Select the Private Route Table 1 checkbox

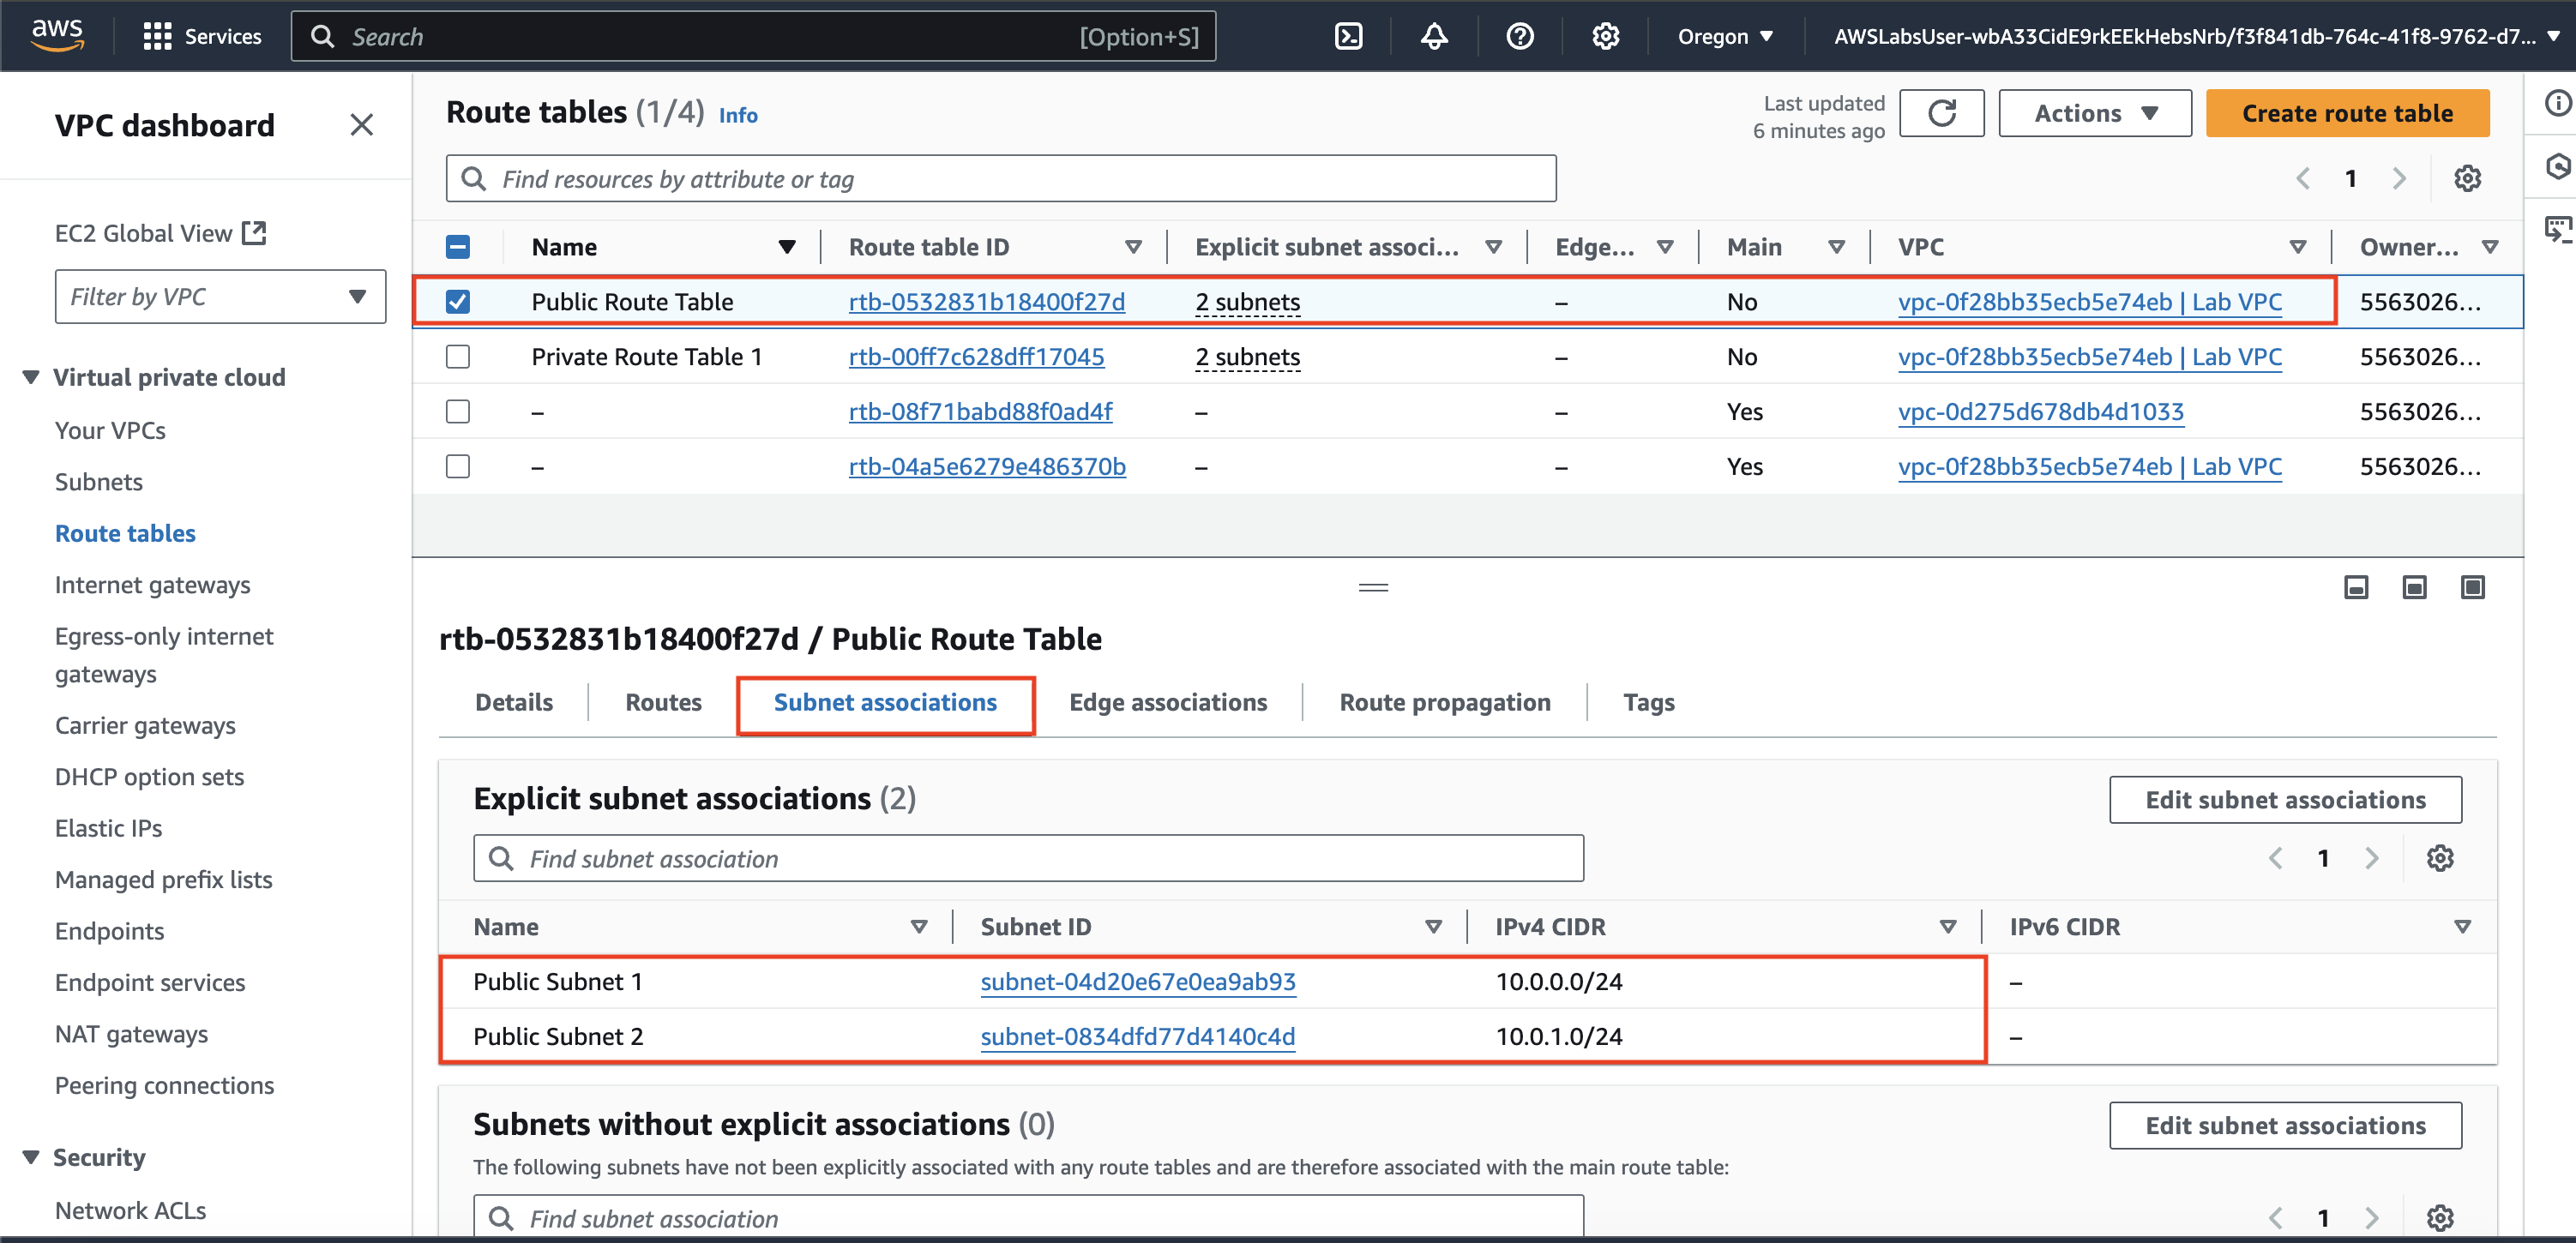(458, 356)
